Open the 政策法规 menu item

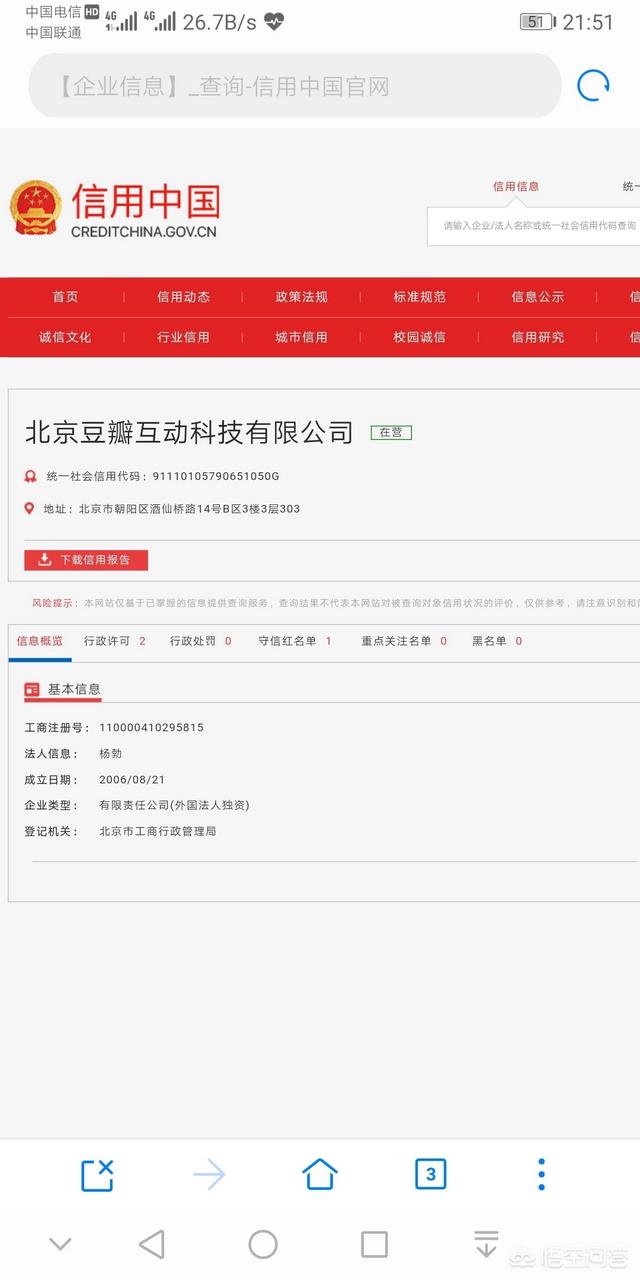point(302,297)
